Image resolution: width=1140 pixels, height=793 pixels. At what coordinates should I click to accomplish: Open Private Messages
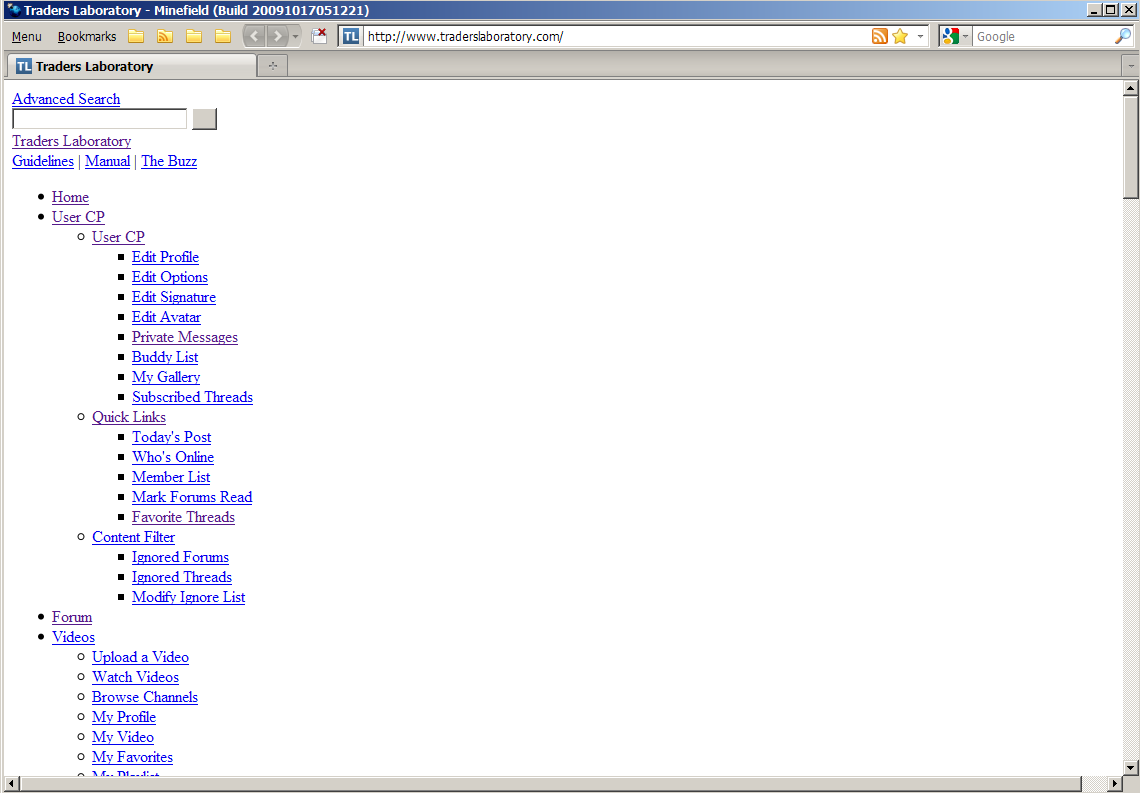pyautogui.click(x=185, y=337)
